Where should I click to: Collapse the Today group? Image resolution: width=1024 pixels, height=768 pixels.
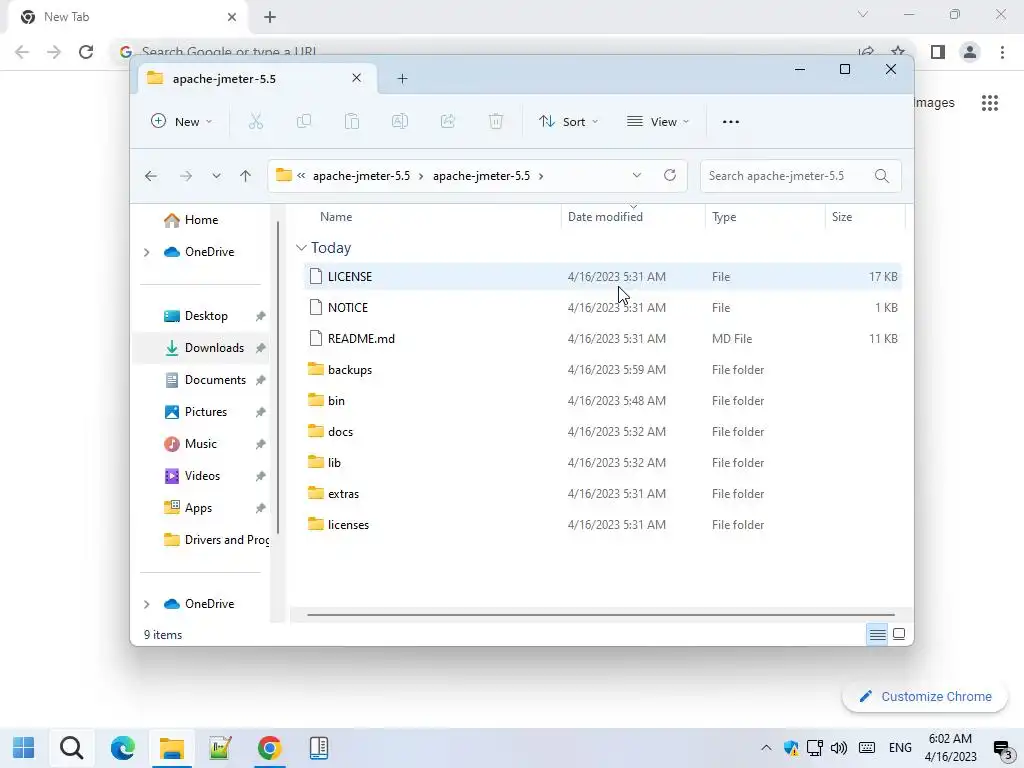[x=301, y=248]
